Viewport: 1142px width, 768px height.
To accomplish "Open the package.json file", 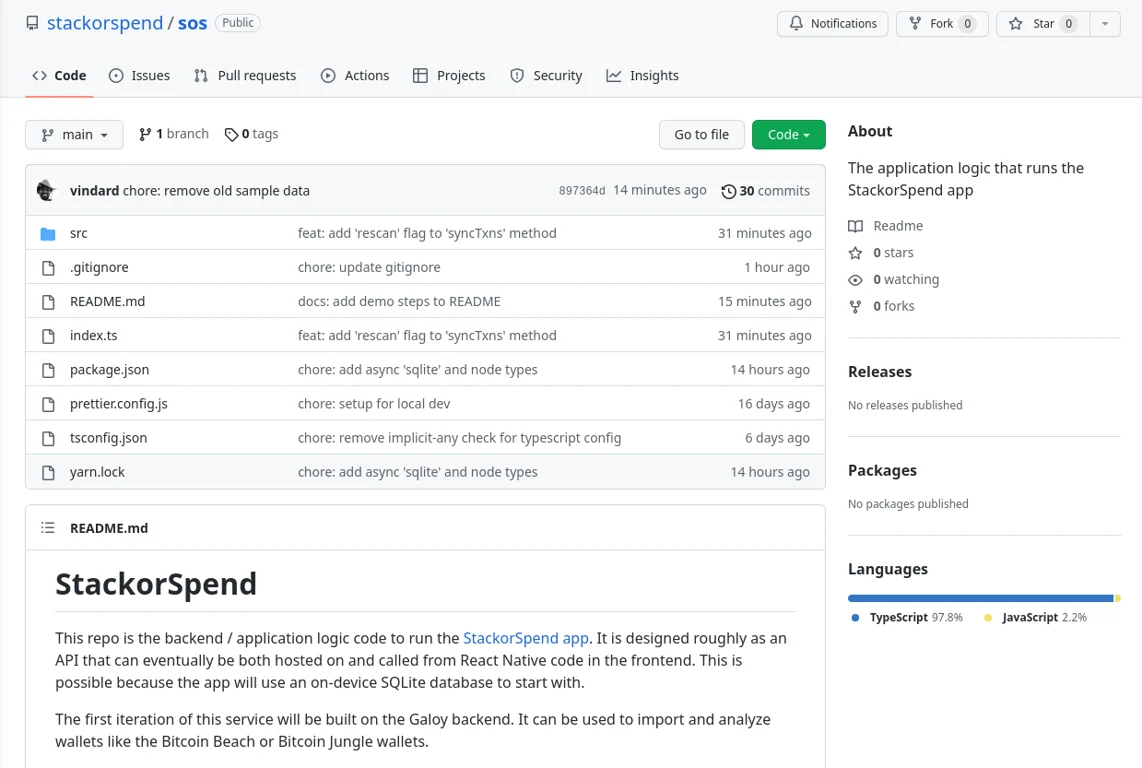I will 109,370.
